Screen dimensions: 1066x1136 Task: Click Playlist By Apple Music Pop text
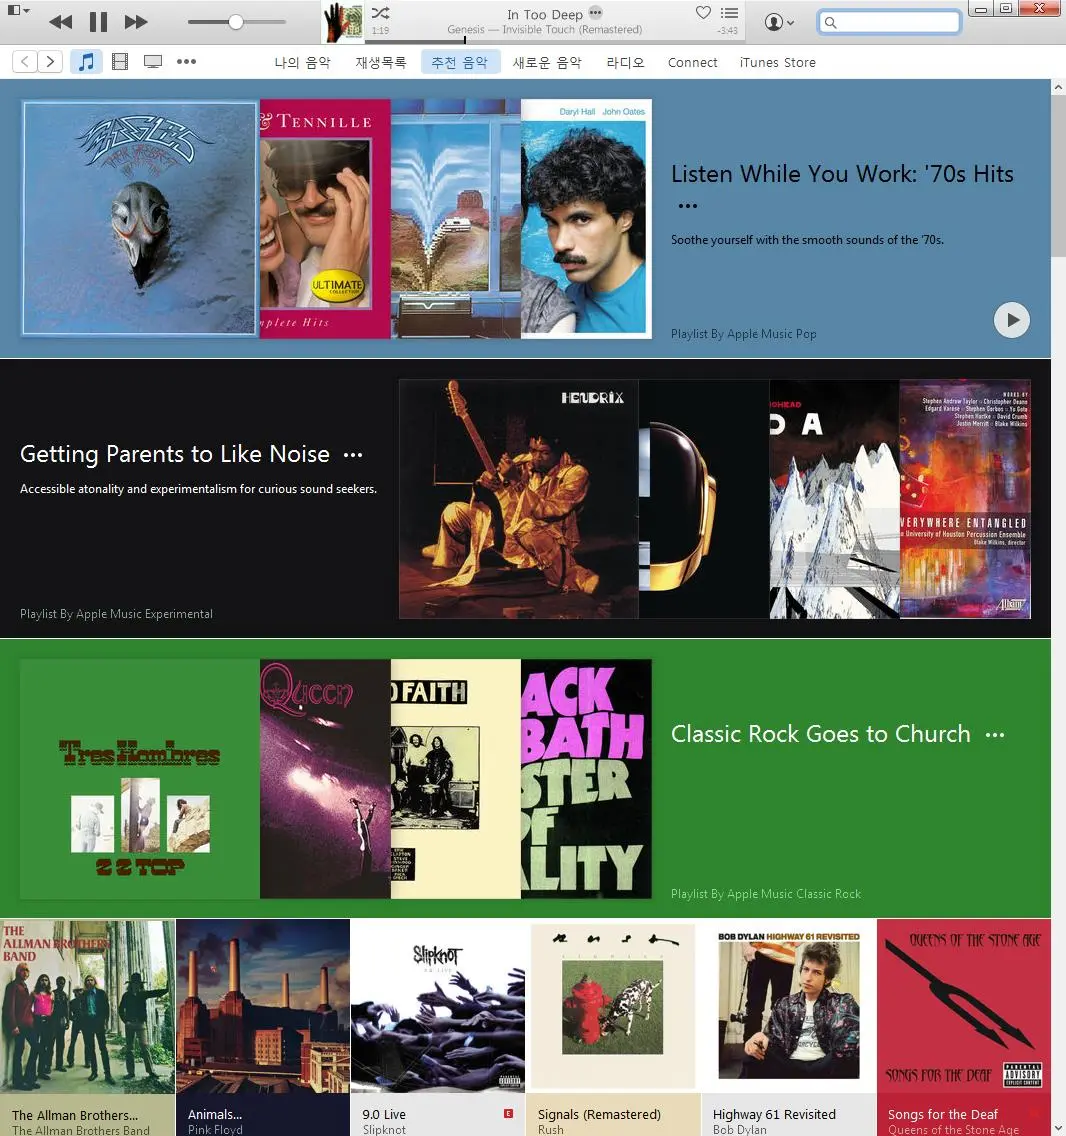pos(744,334)
